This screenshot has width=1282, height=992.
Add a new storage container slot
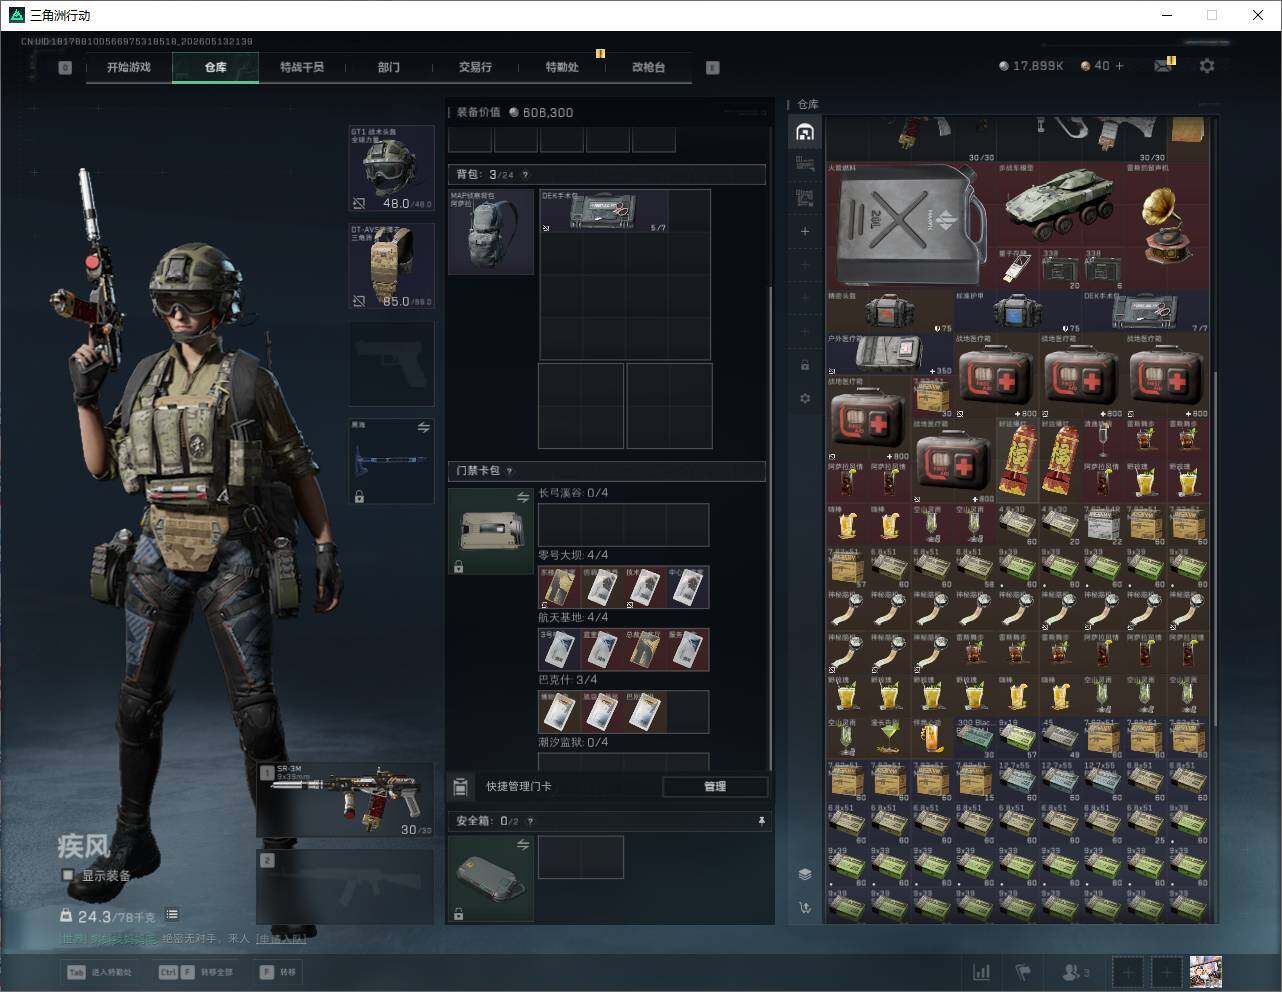805,231
